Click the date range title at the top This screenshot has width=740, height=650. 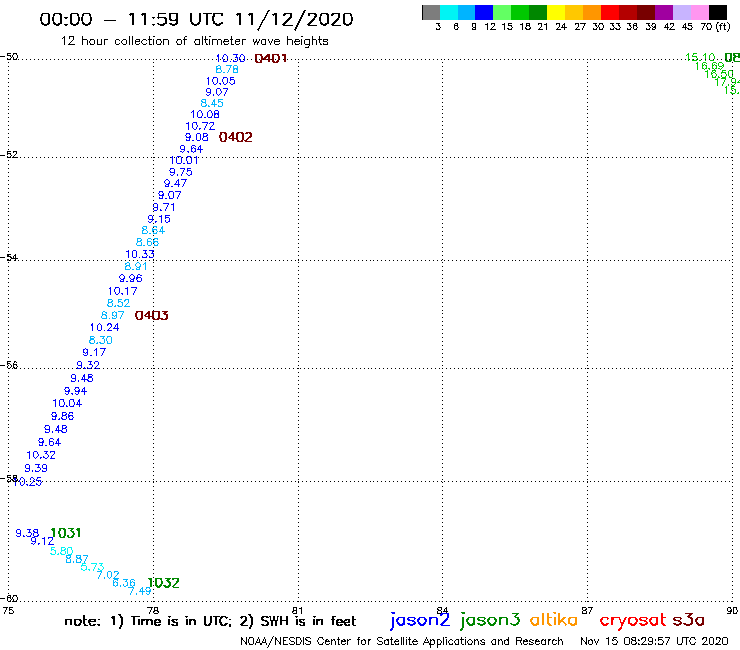pyautogui.click(x=196, y=19)
